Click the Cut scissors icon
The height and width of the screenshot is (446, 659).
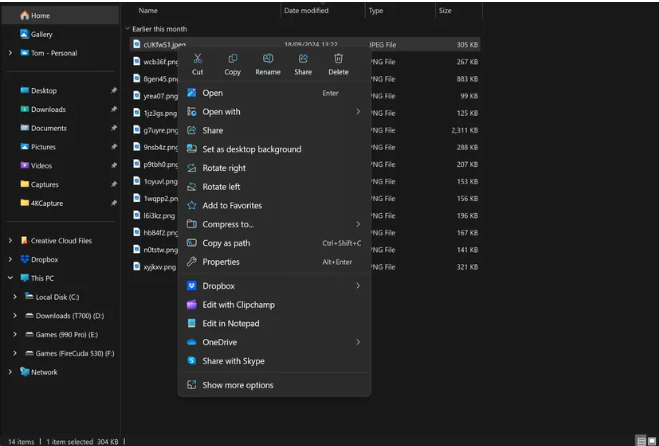(x=197, y=59)
